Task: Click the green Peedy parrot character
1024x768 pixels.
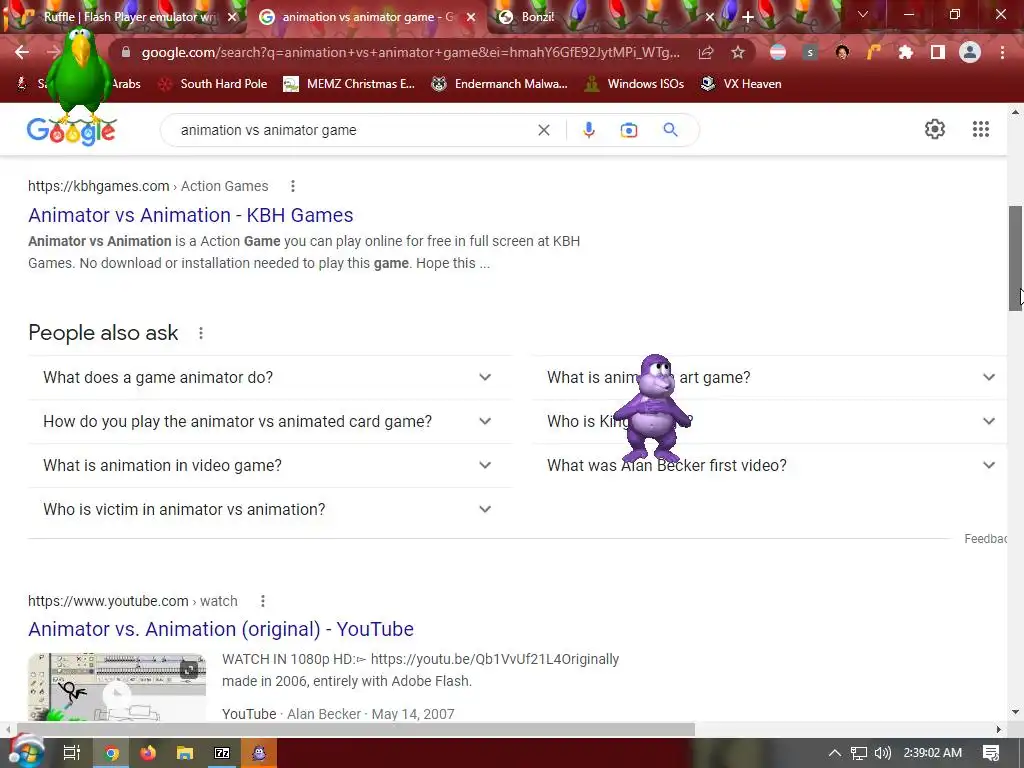Action: coord(80,73)
